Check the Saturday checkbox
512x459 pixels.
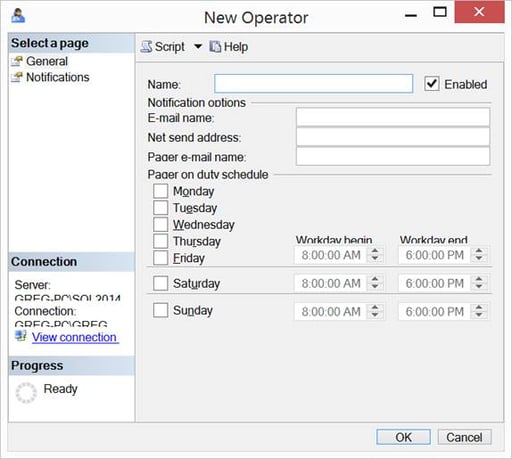(160, 283)
